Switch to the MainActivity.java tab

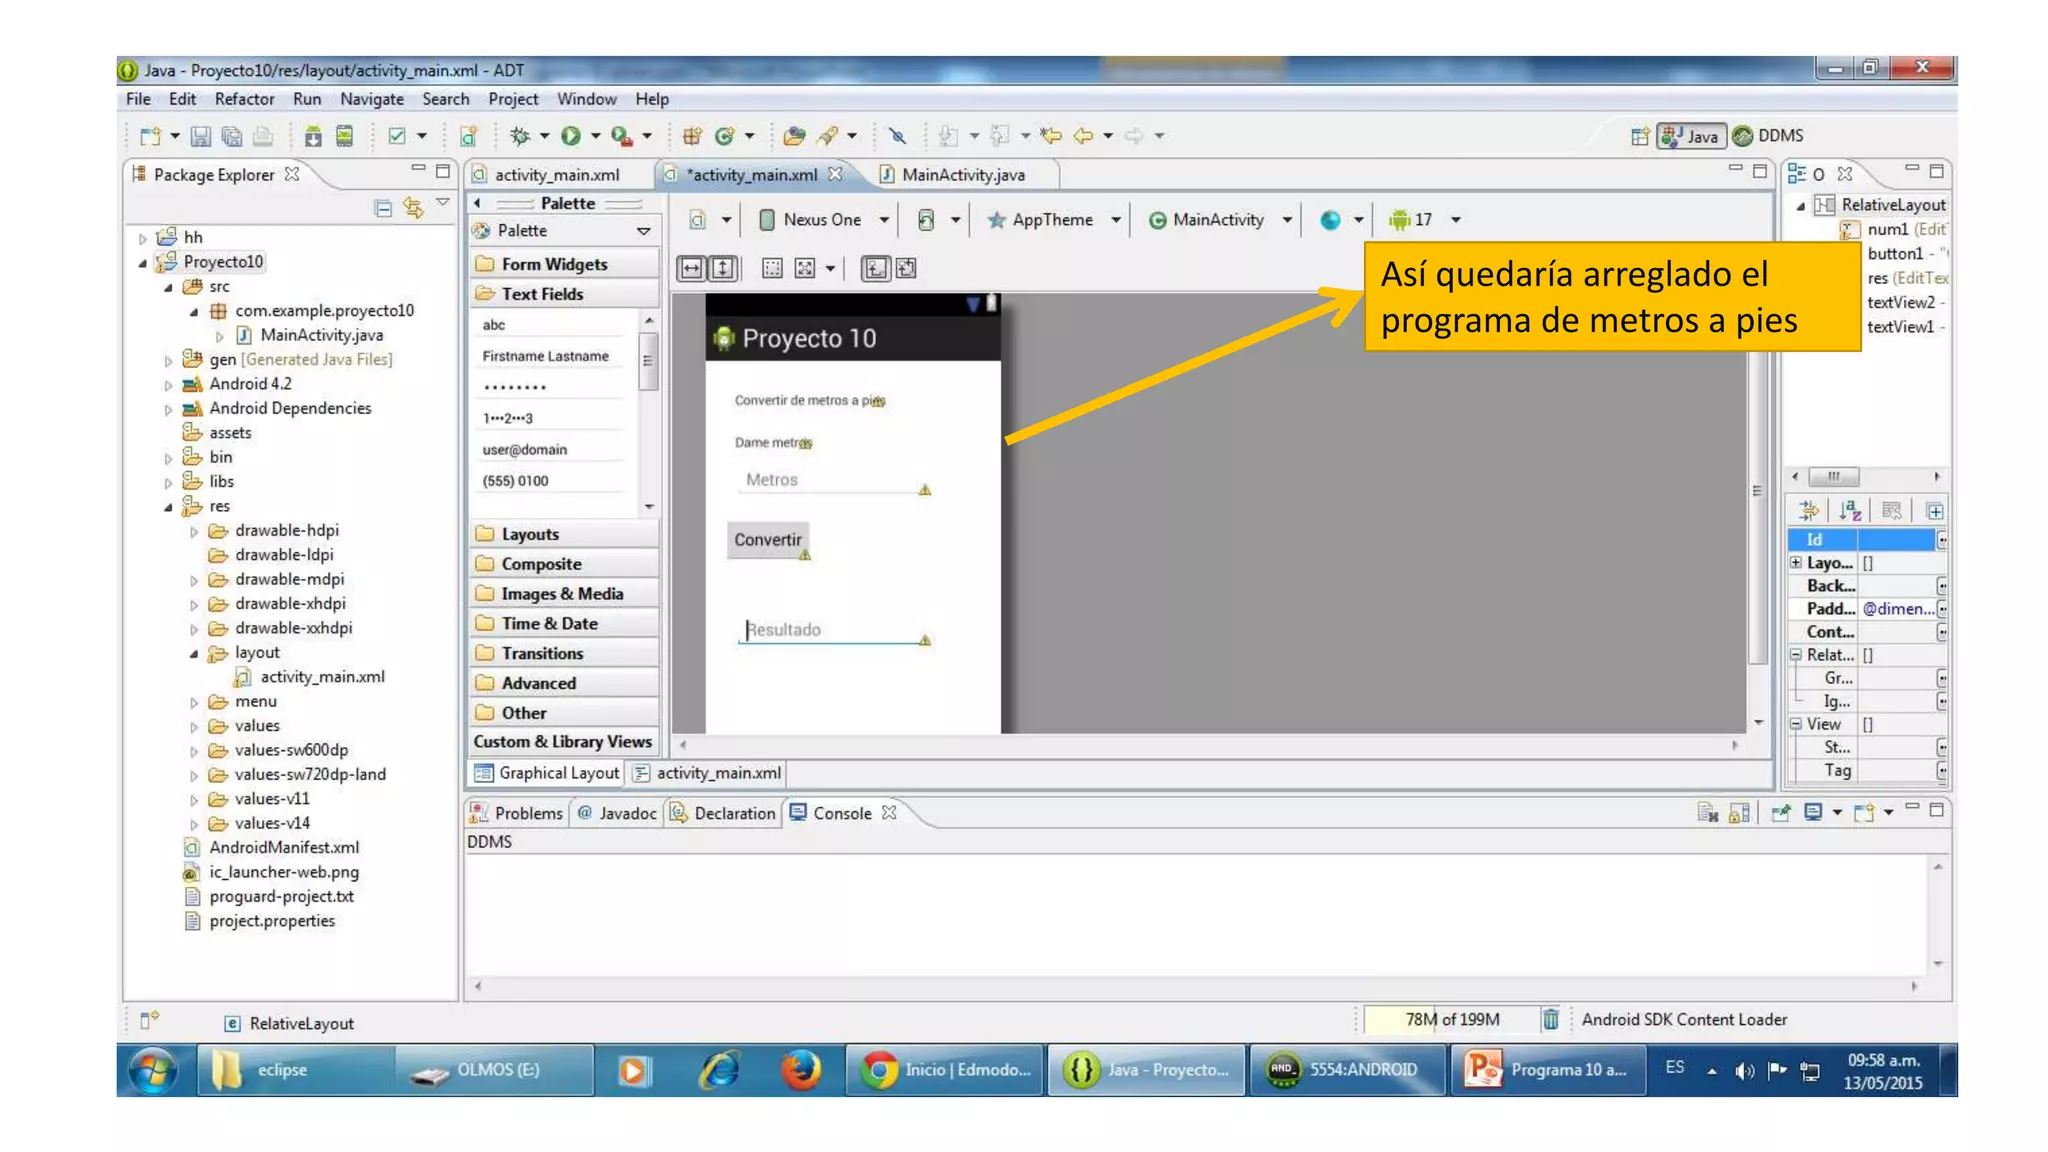pyautogui.click(x=962, y=175)
